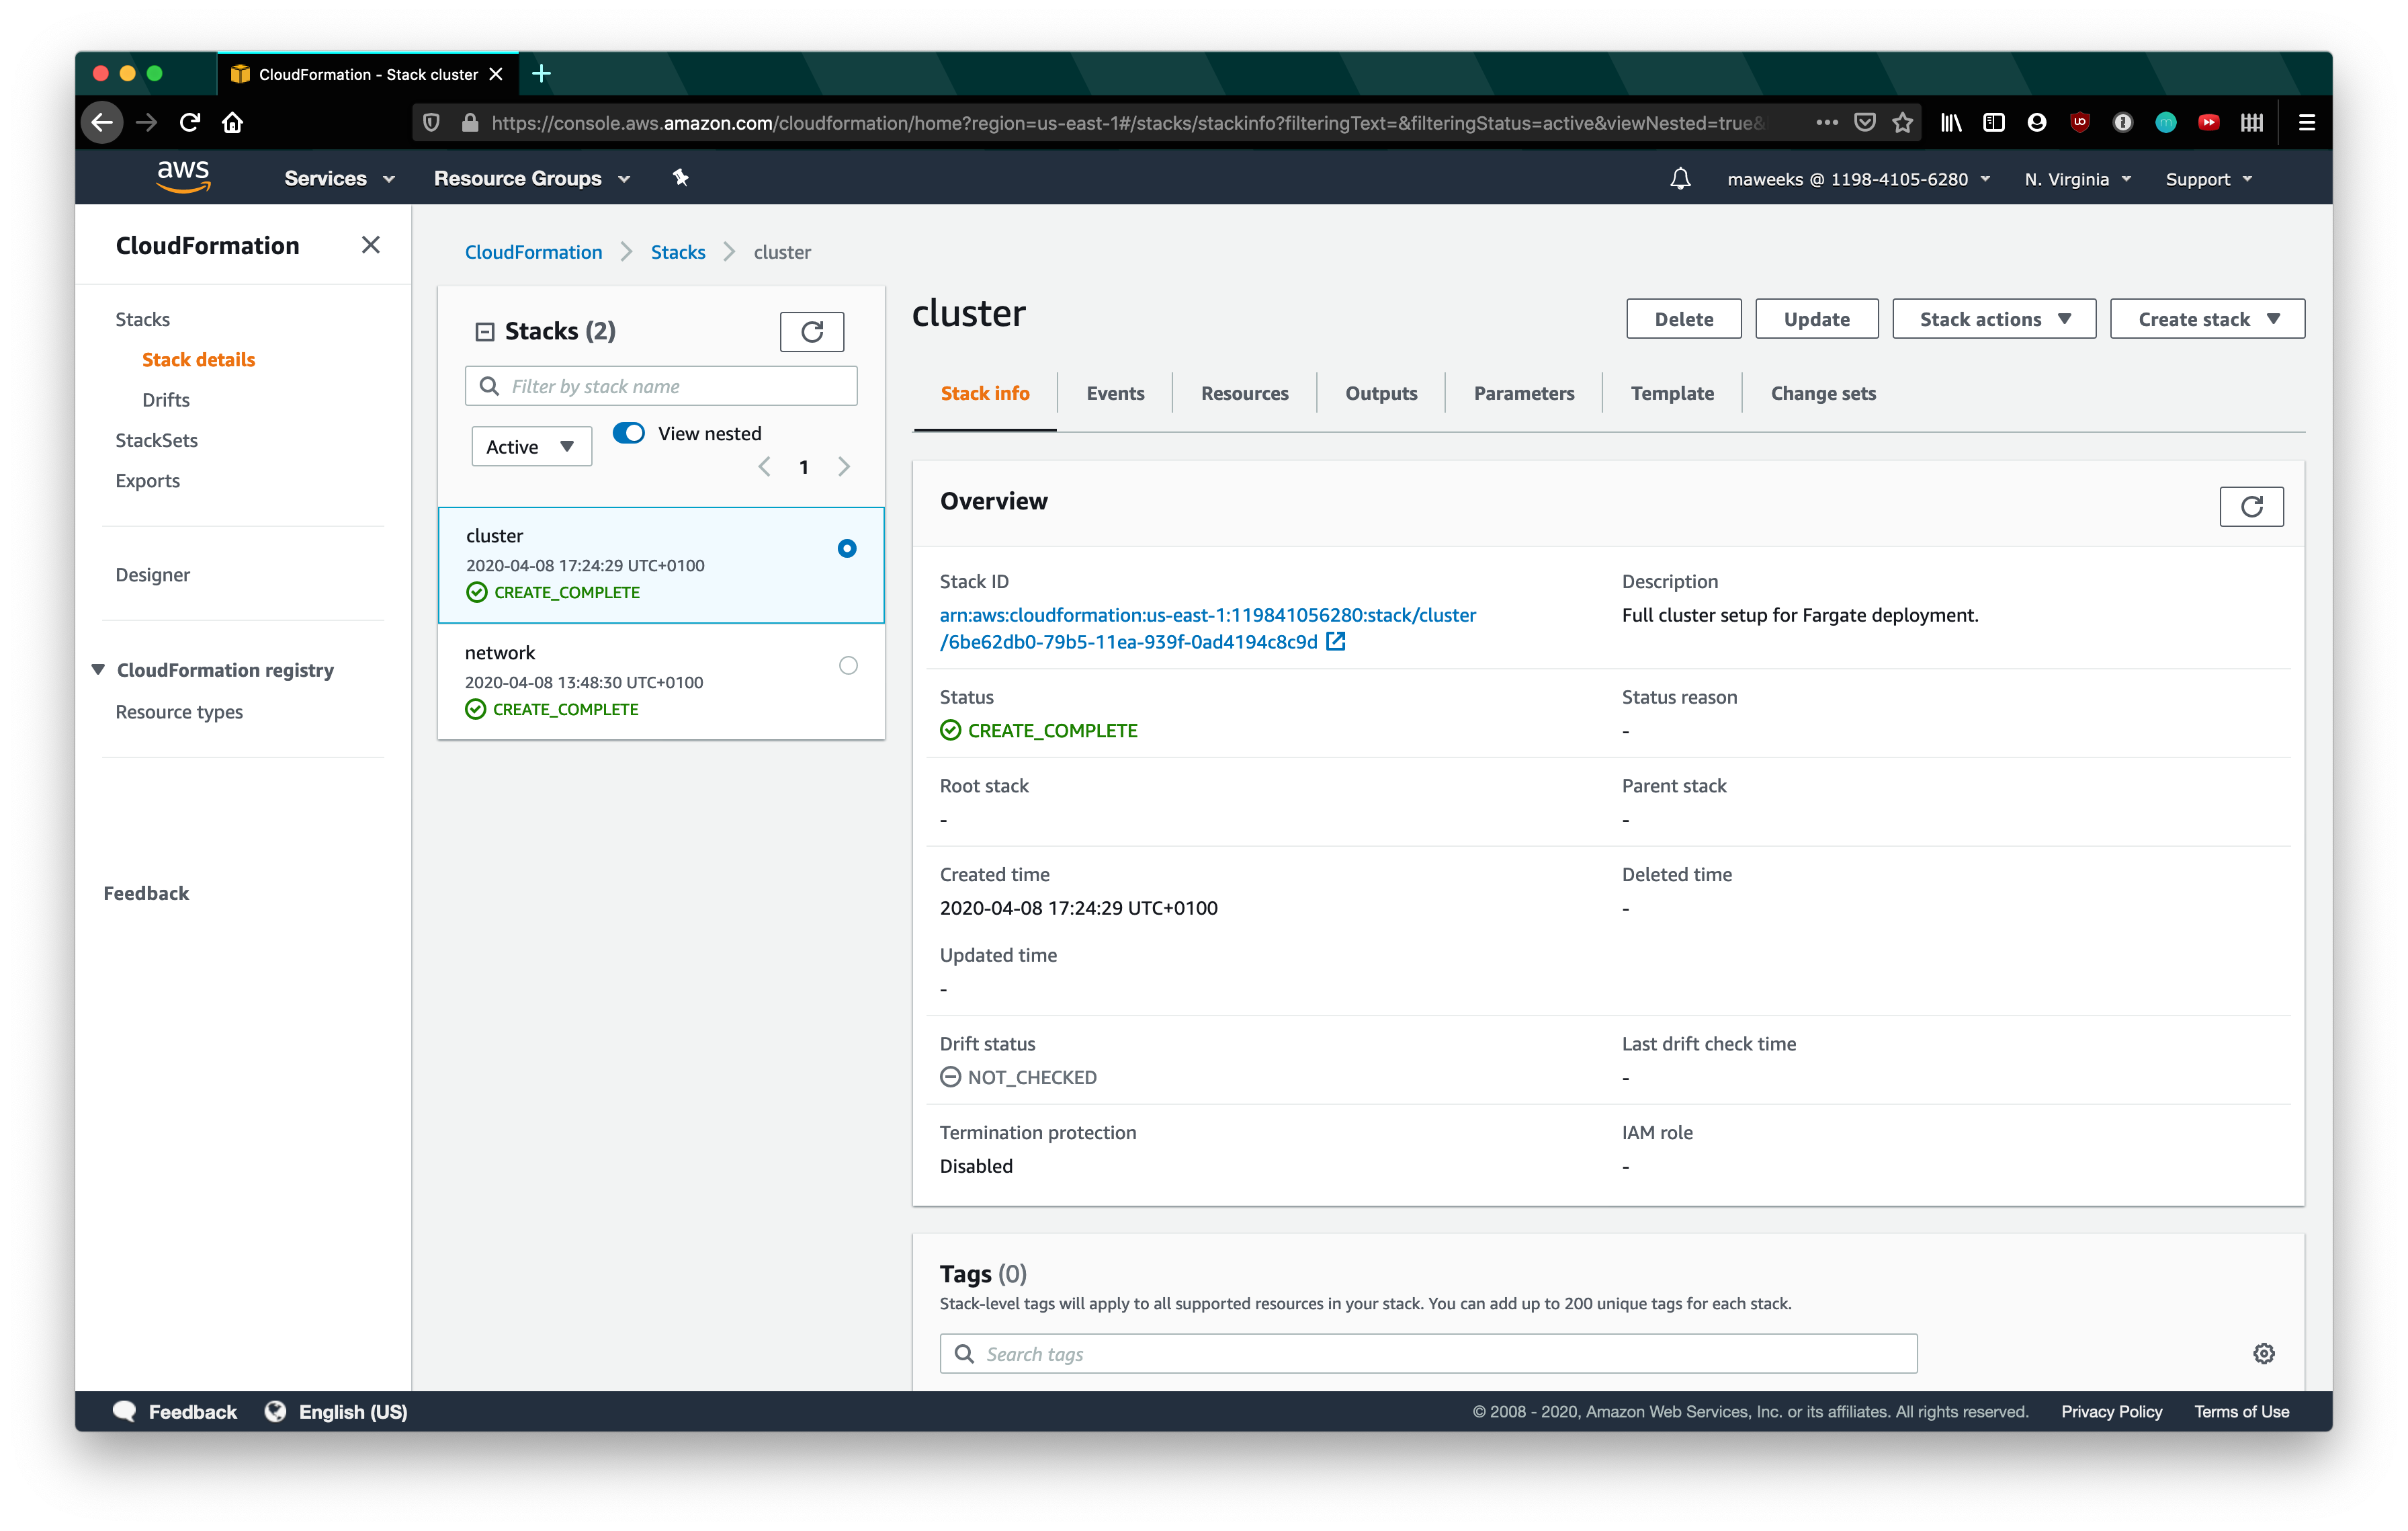The image size is (2408, 1531).
Task: Open the Create stack dropdown
Action: tap(2207, 319)
